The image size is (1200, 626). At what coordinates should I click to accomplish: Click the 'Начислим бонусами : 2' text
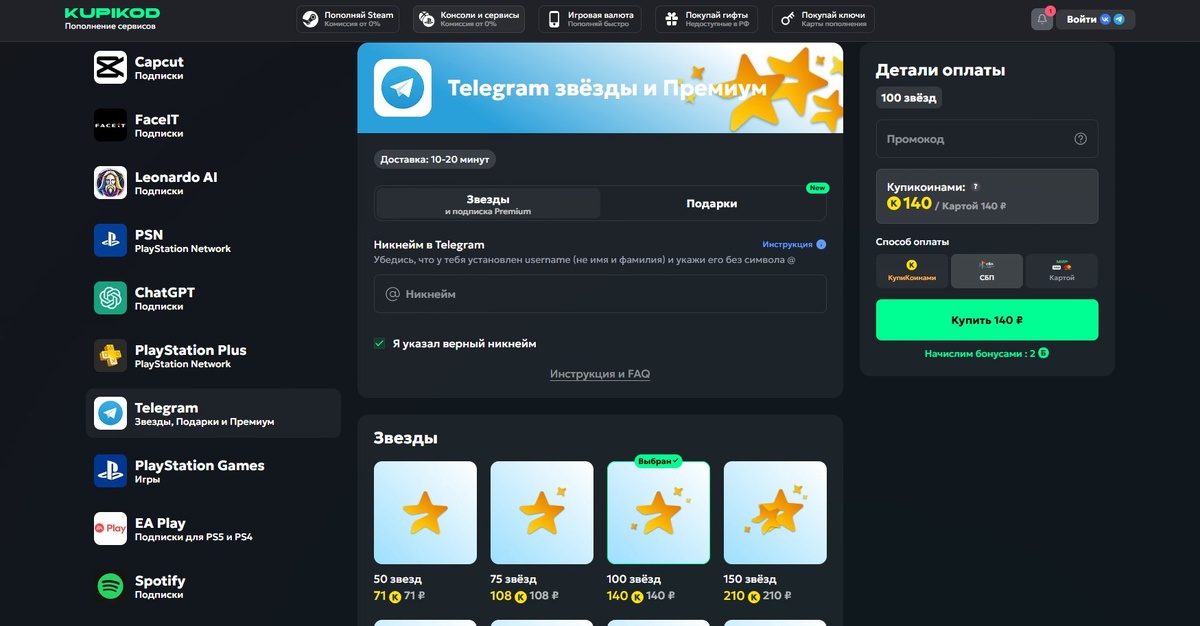point(987,354)
